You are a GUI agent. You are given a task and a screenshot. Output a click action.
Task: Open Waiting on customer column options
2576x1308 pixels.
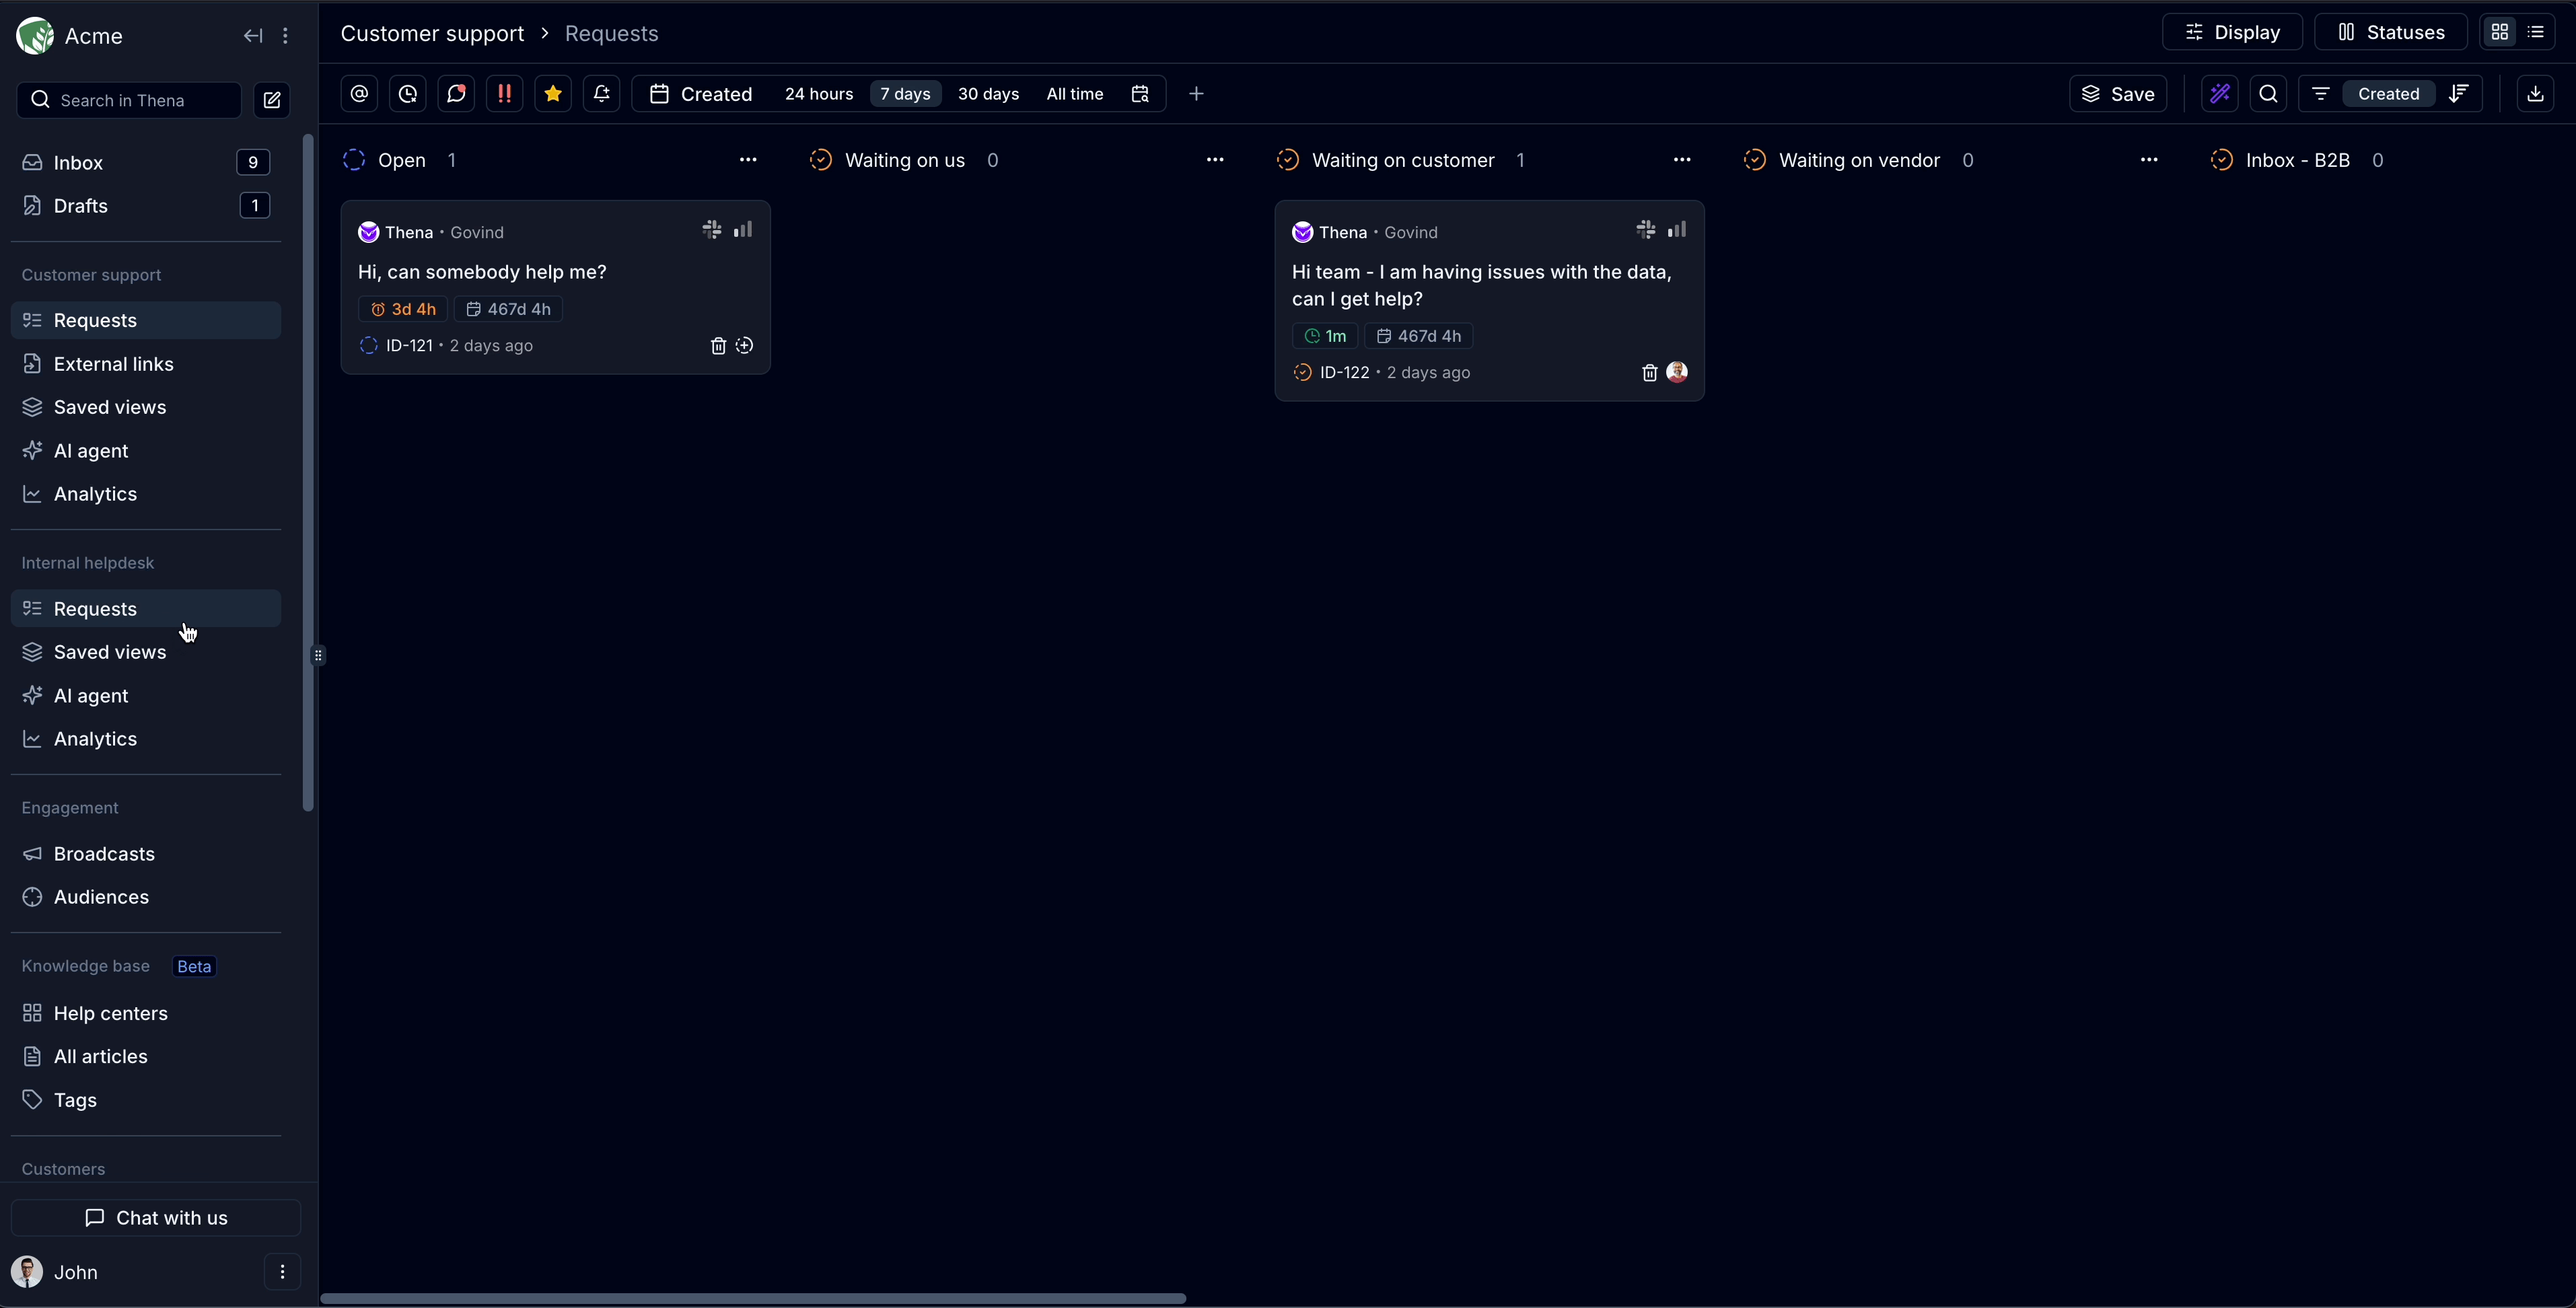[1682, 160]
